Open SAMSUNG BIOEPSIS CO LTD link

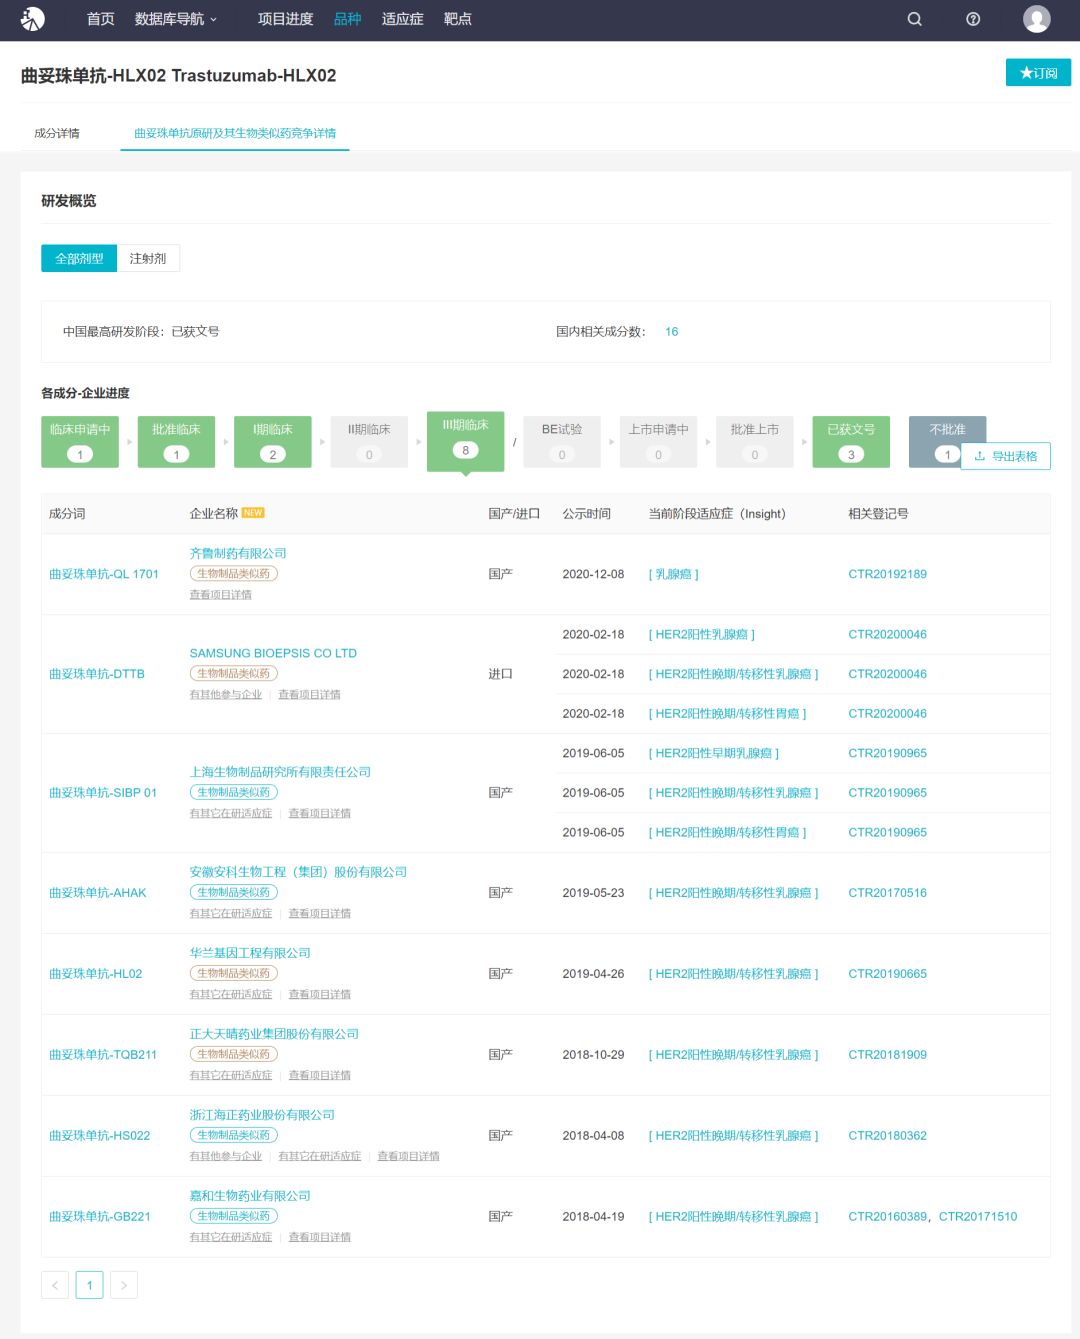coord(273,653)
